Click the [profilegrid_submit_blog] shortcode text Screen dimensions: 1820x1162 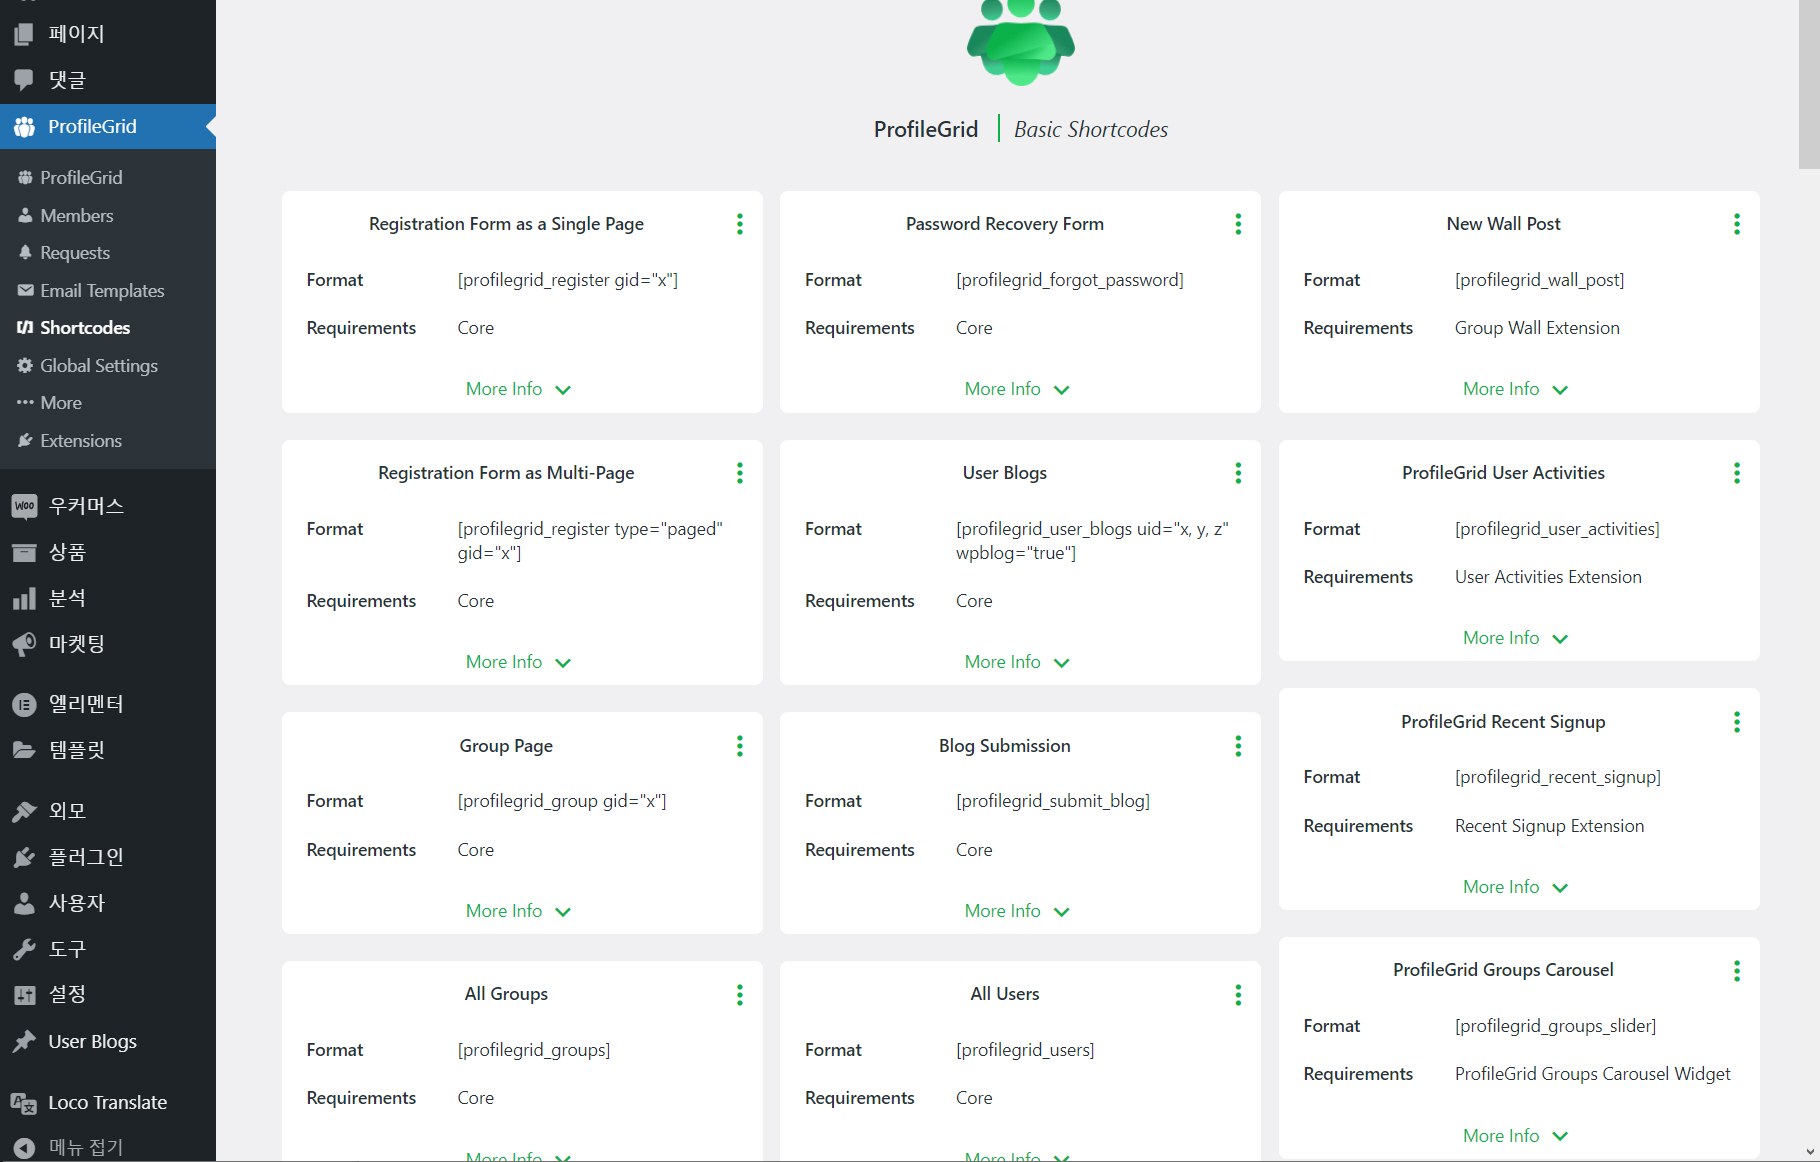coord(1053,801)
